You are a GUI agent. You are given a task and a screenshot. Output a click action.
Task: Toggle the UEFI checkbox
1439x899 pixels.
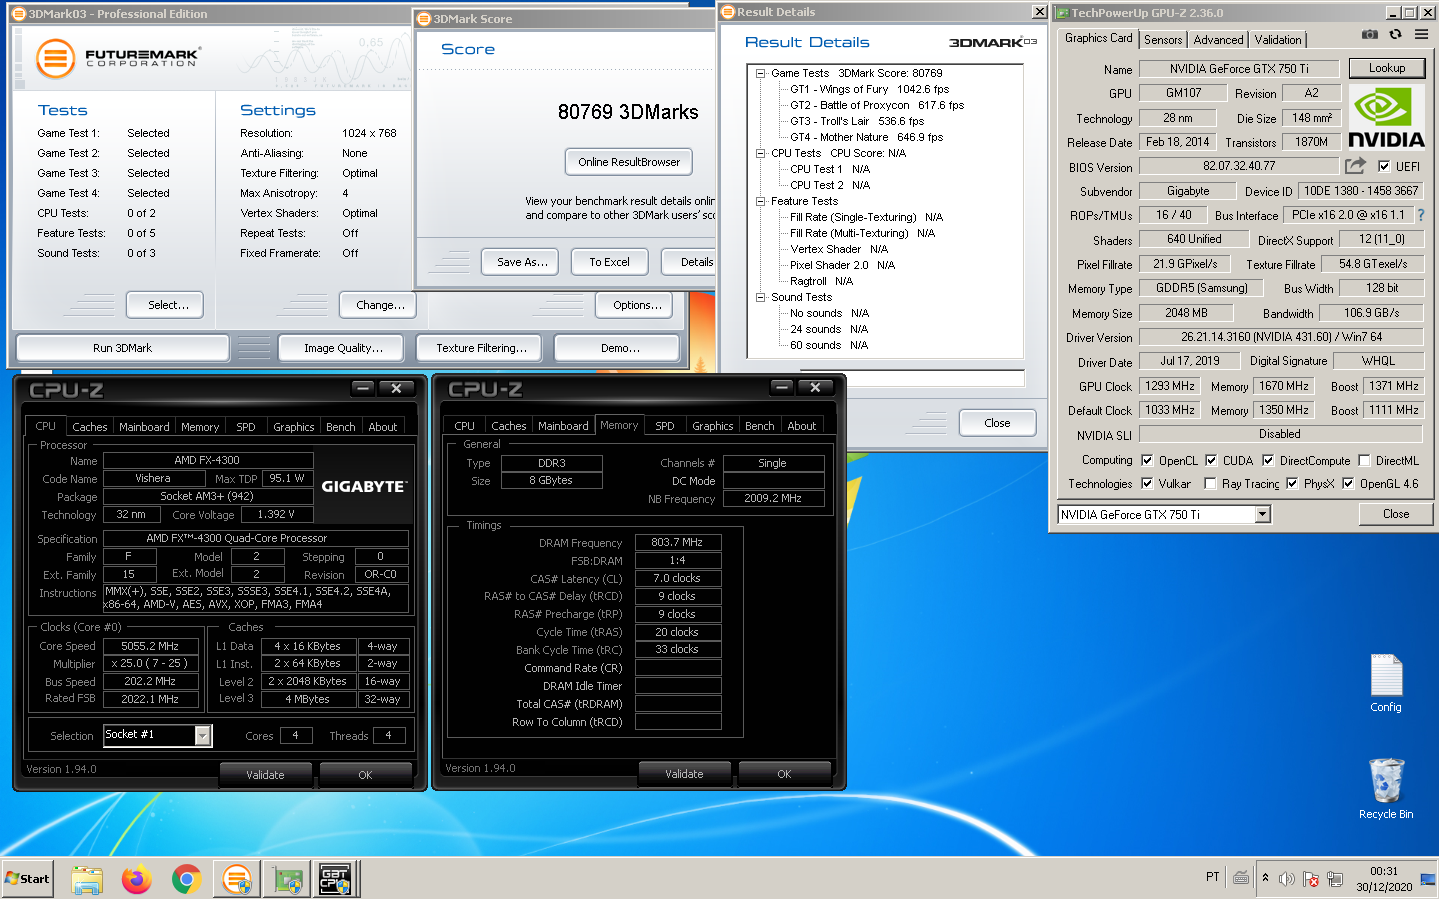coord(1384,166)
